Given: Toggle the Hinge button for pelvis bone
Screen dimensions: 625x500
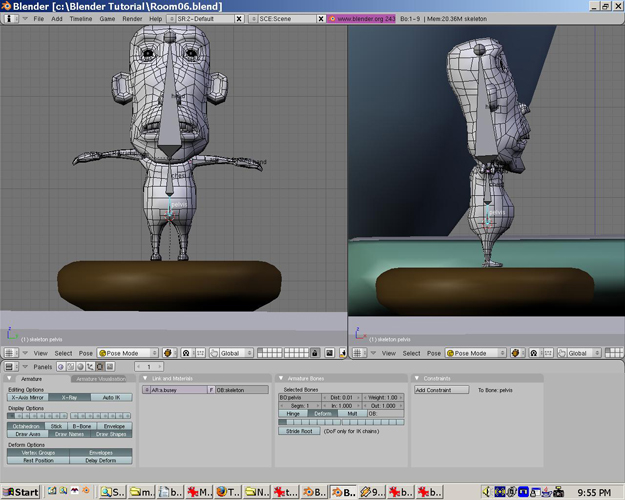Looking at the screenshot, I should [293, 413].
